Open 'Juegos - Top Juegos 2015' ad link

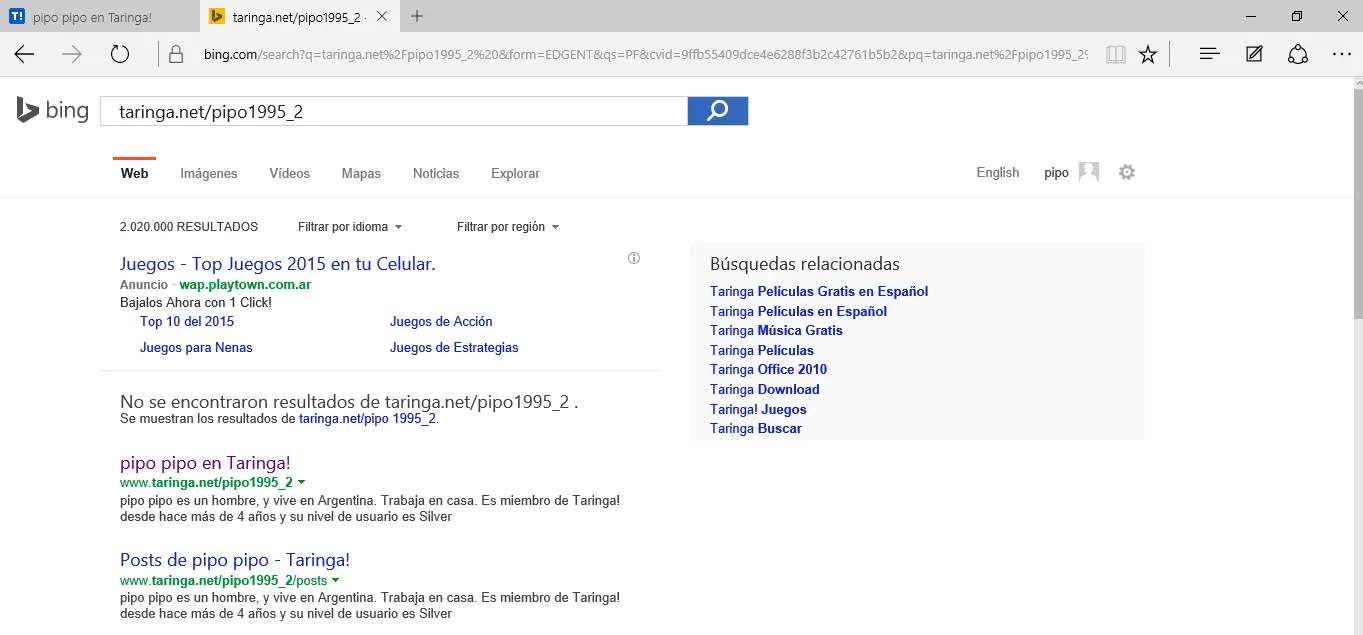coord(277,264)
